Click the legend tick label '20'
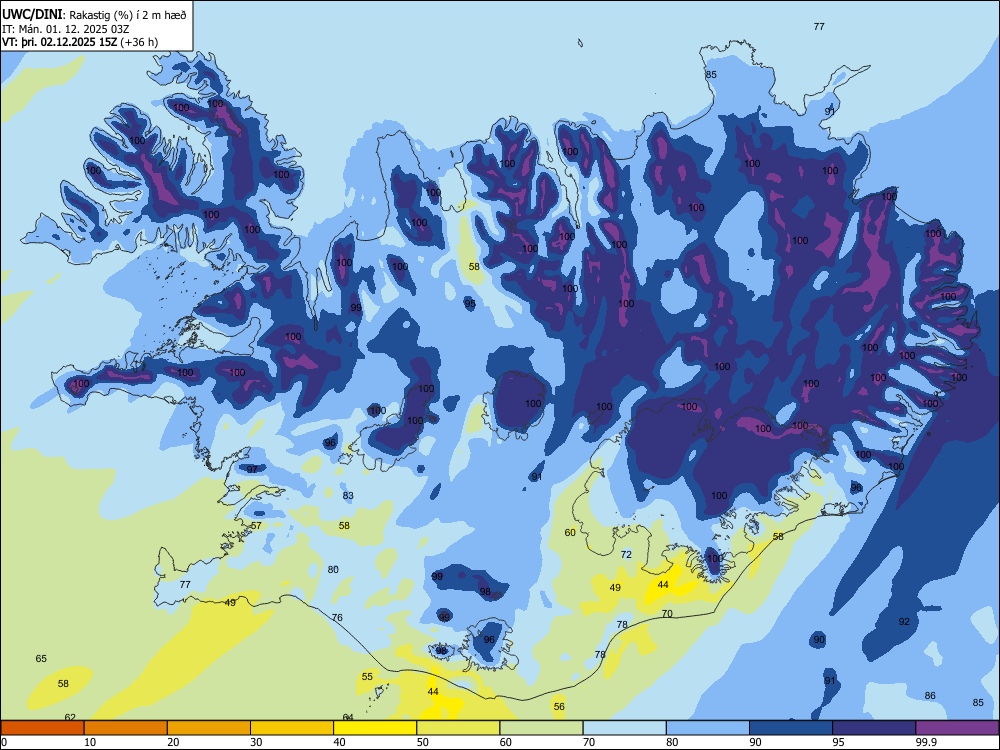The height and width of the screenshot is (750, 1000). point(173,742)
